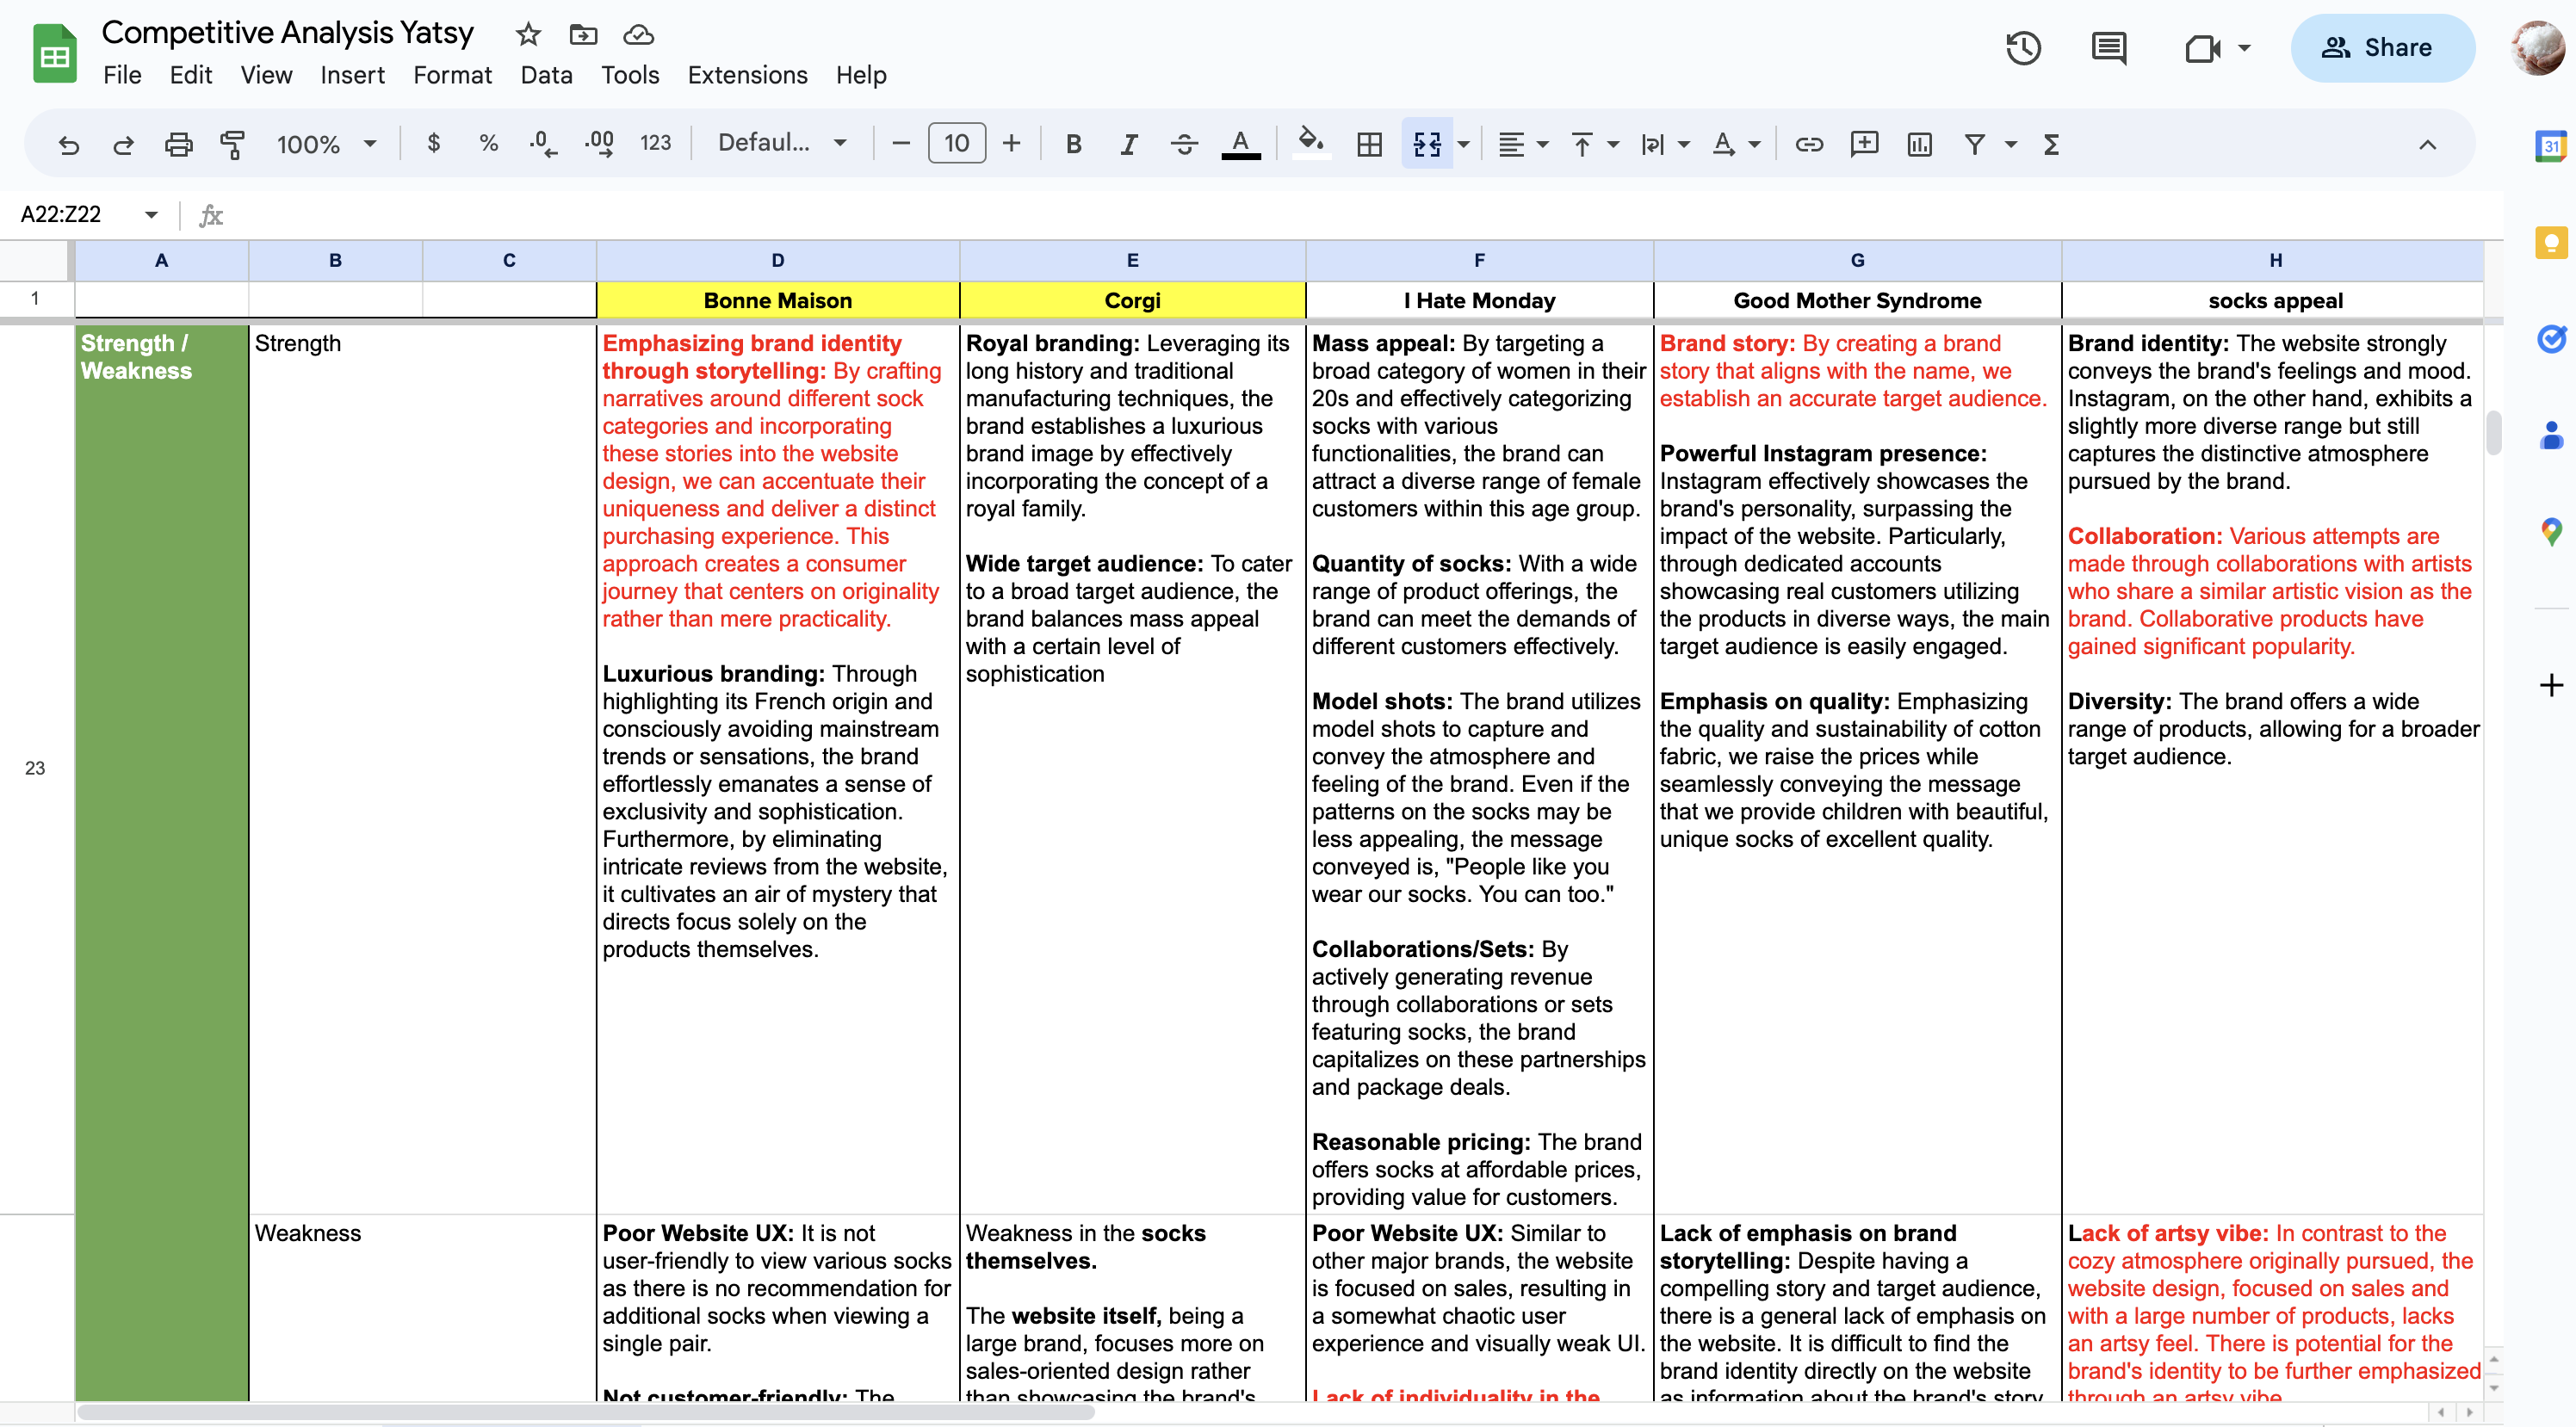Star the Competitive Analysis Yatsy document

528,35
